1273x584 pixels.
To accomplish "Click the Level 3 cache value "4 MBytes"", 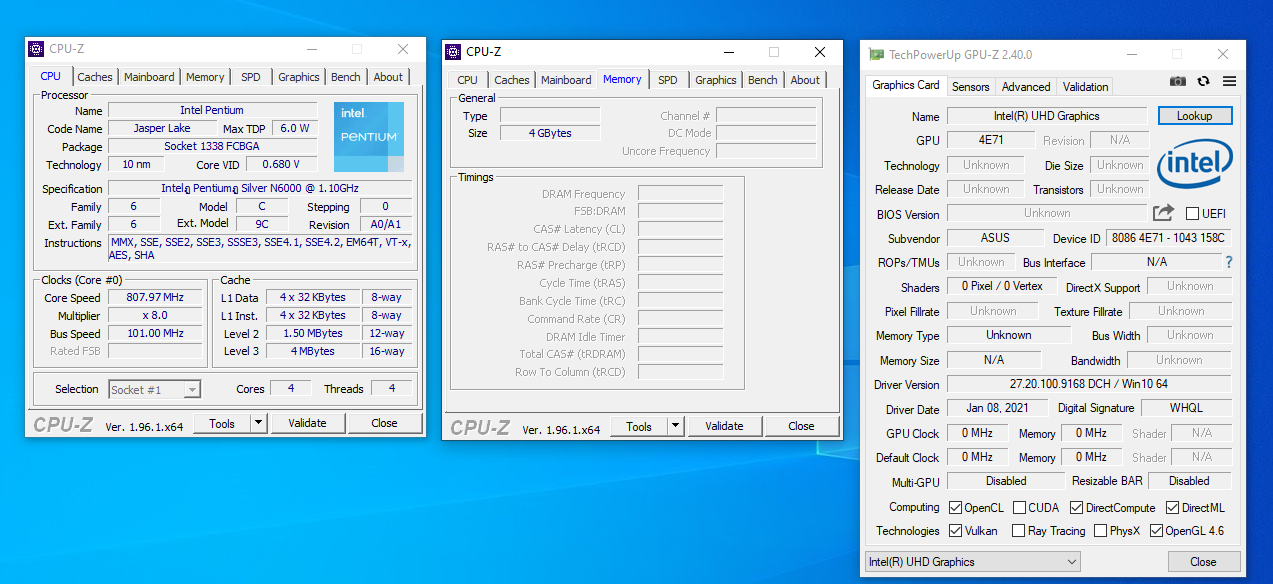I will pyautogui.click(x=312, y=351).
